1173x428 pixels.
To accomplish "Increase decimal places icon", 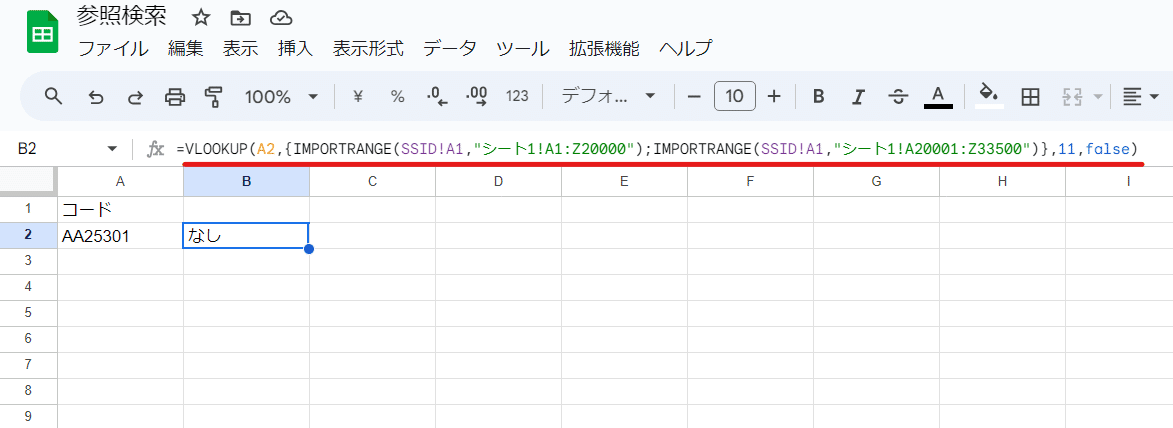I will click(477, 96).
